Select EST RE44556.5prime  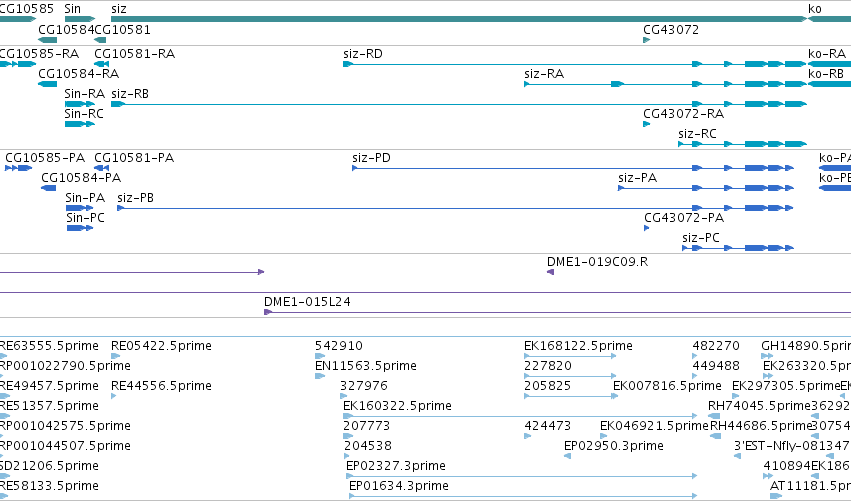pyautogui.click(x=161, y=386)
